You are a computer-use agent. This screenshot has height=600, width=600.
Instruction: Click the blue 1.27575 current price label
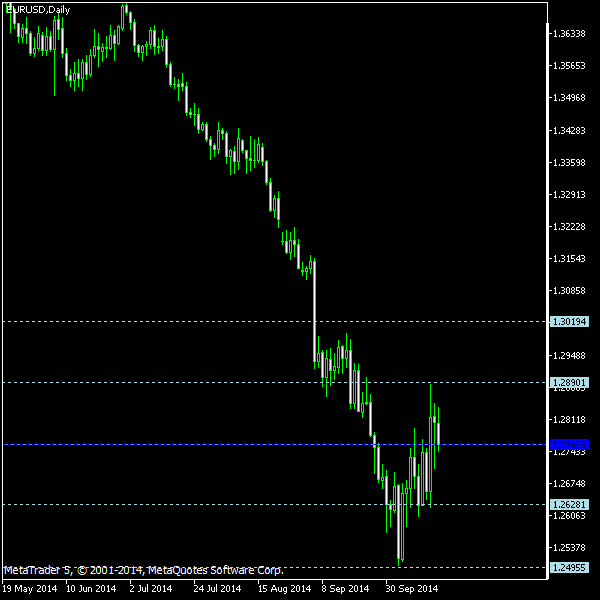click(x=569, y=445)
